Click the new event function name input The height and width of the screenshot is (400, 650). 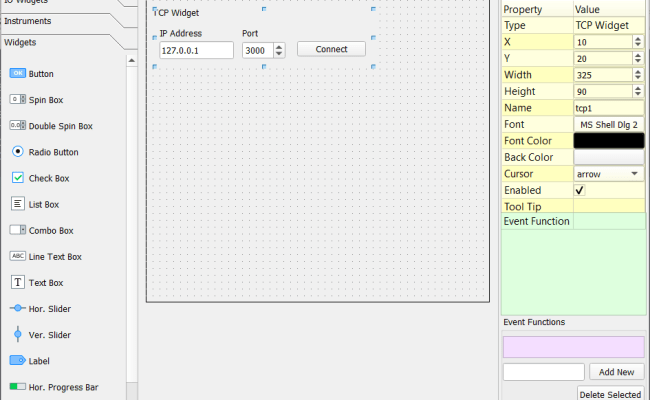543,372
